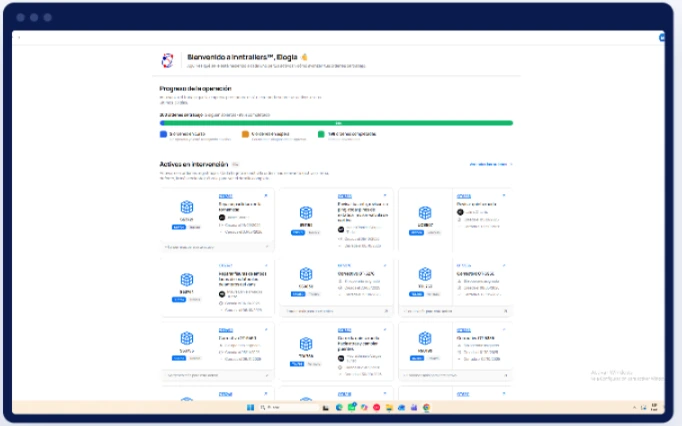Screen dimensions: 682x426
Task: Click the cube icon in third-row middle card
Action: pos(306,344)
